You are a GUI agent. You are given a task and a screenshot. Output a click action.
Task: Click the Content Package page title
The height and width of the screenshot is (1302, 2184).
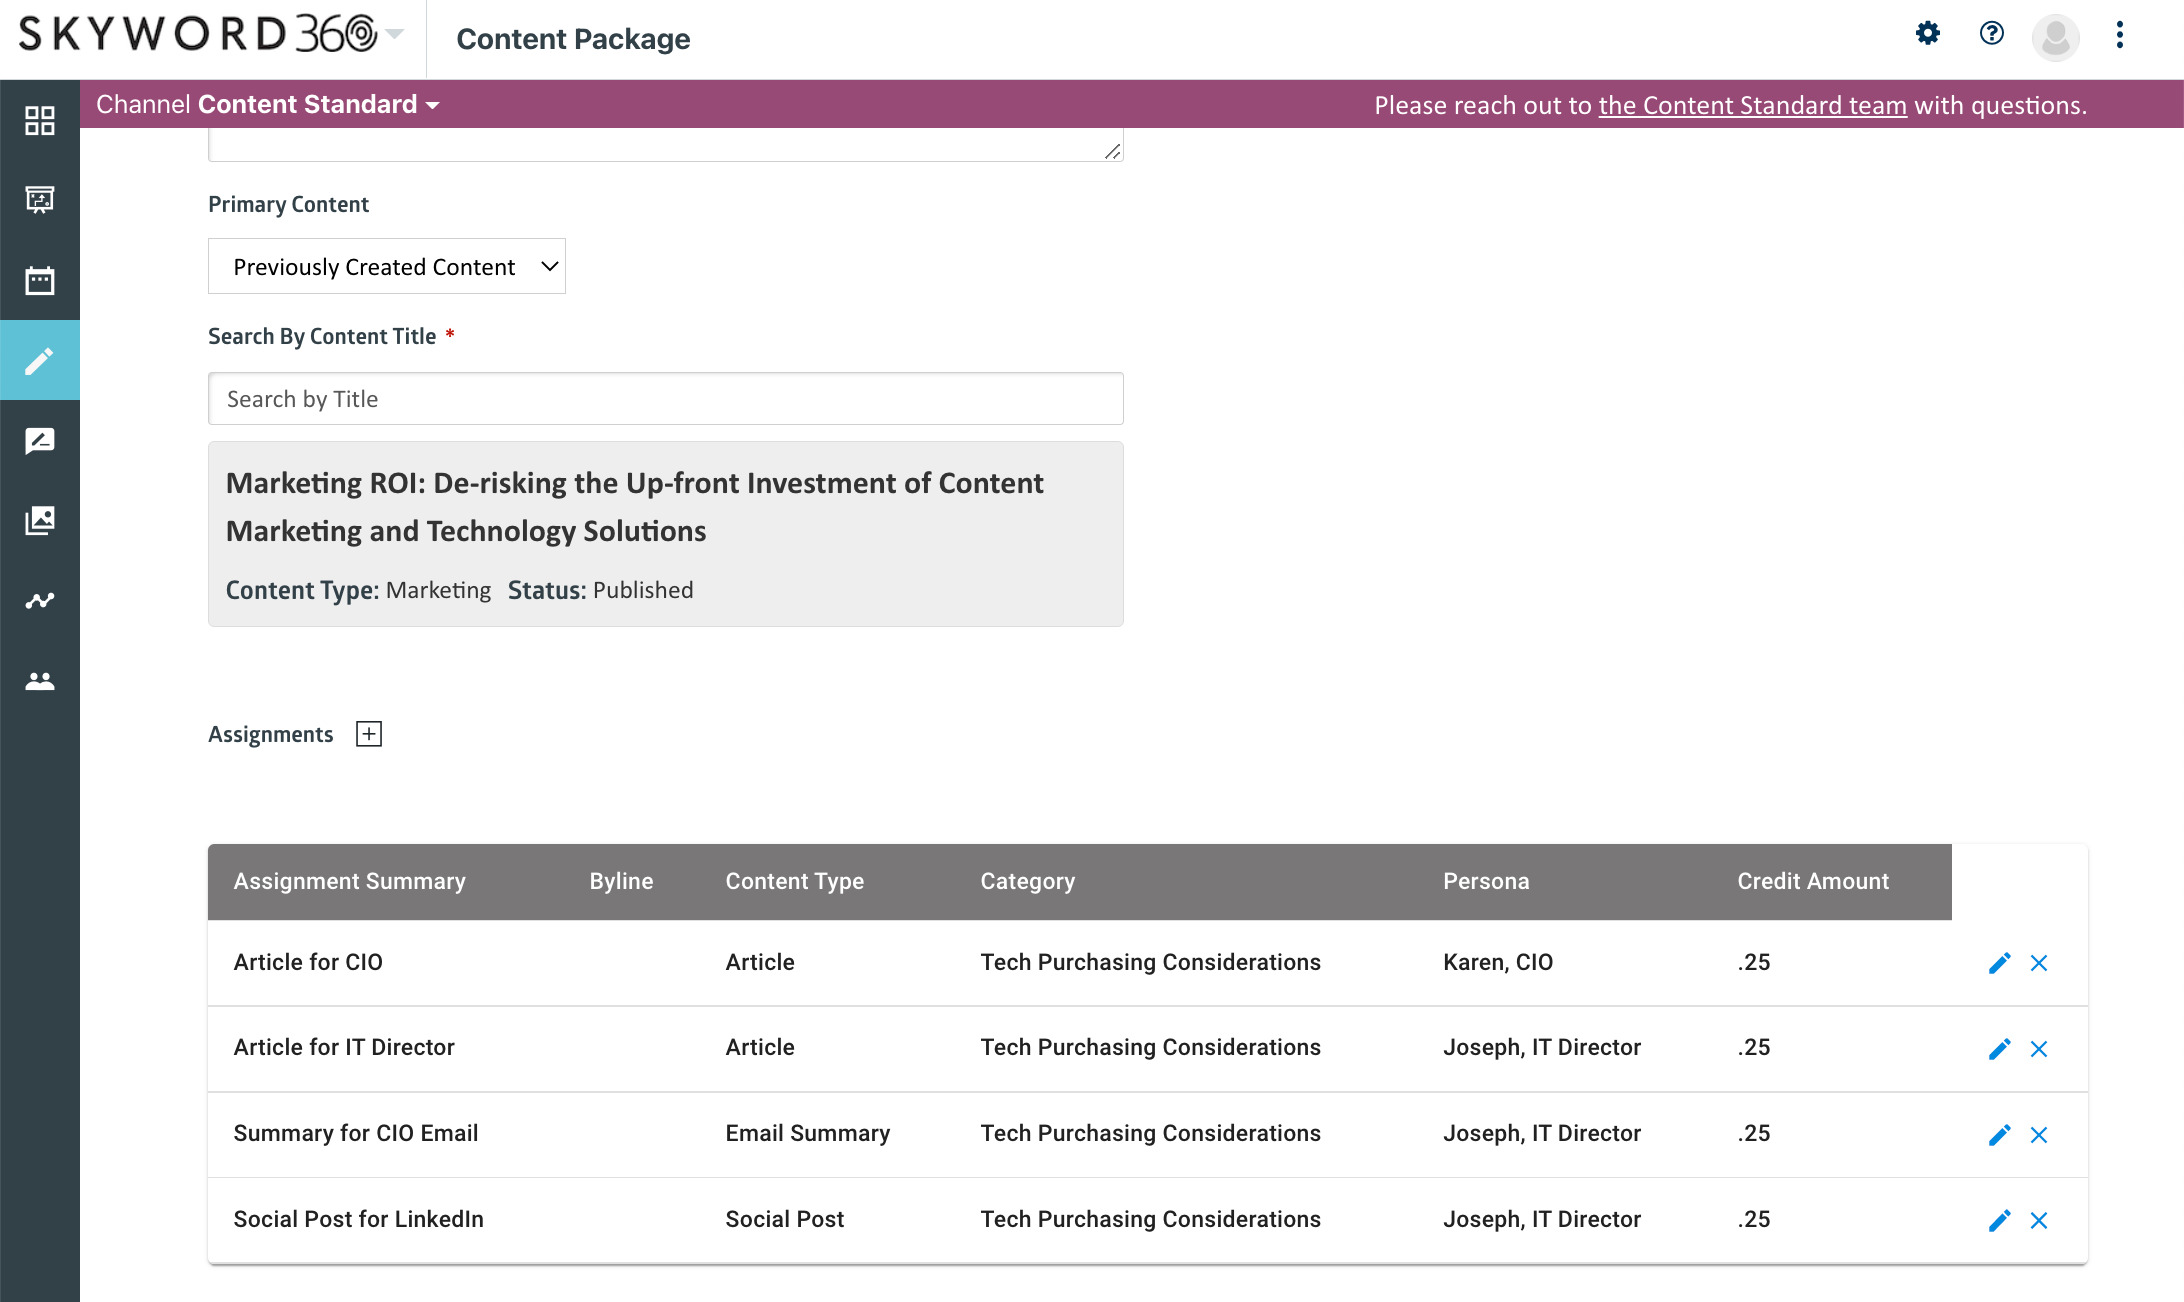pyautogui.click(x=573, y=39)
